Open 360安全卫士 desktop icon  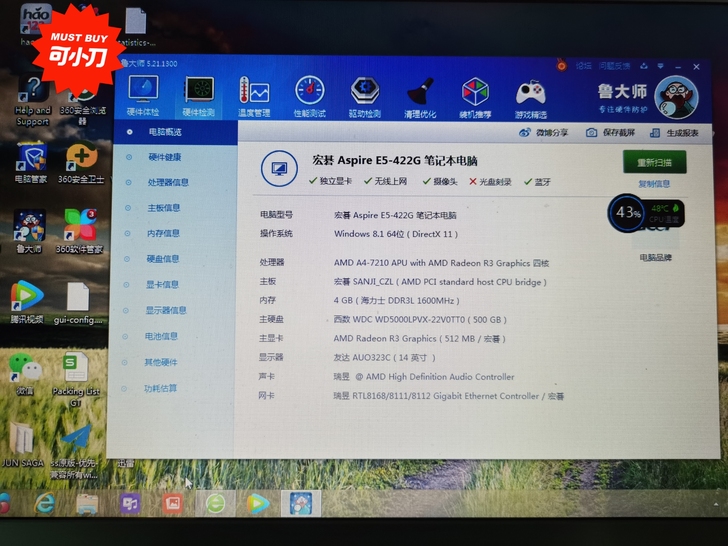pyautogui.click(x=82, y=163)
